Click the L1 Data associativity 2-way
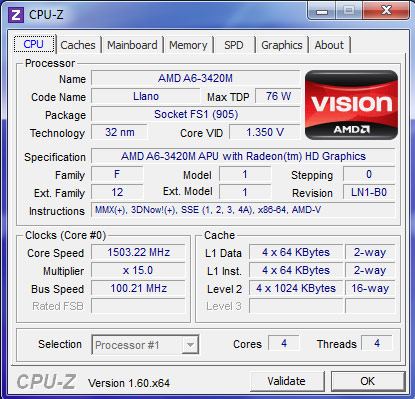Viewport: 415px width, 399px height. 370,252
